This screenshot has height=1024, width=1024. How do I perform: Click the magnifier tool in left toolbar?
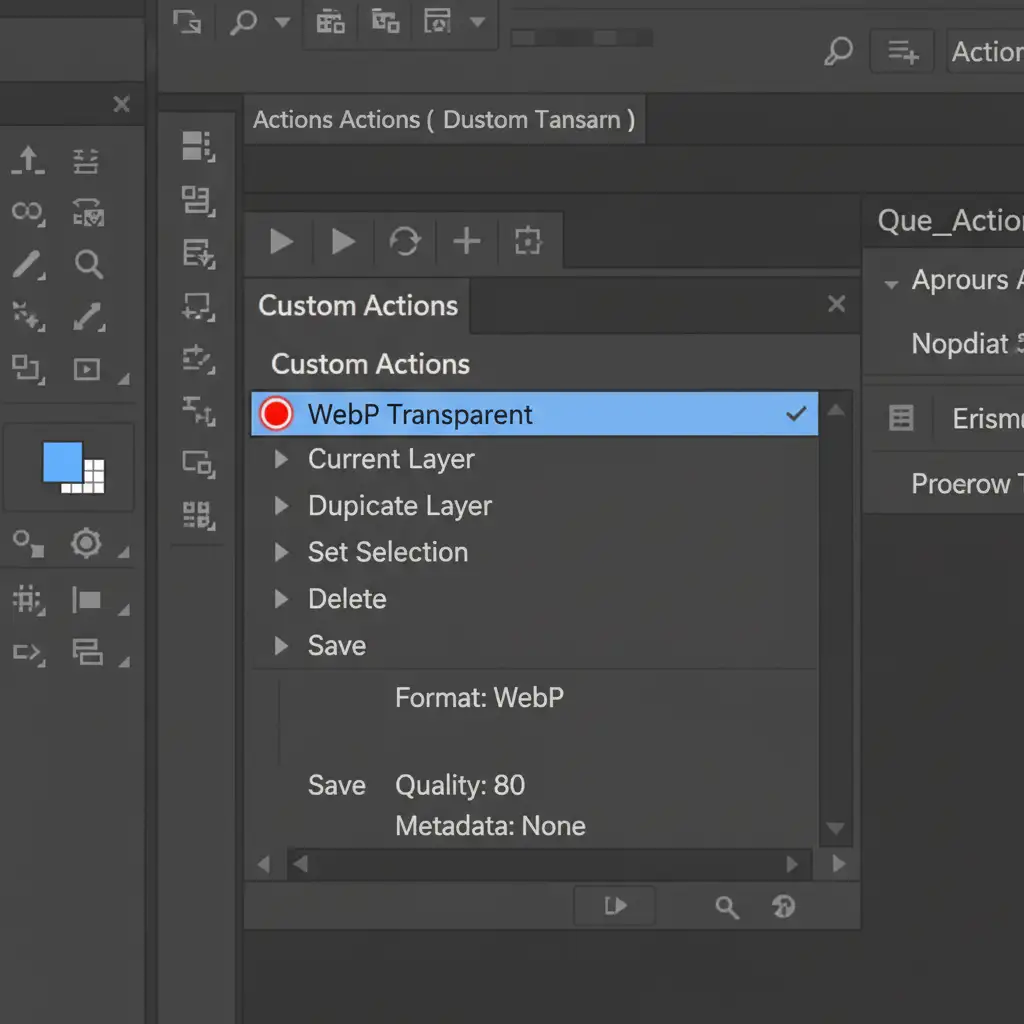(x=89, y=264)
